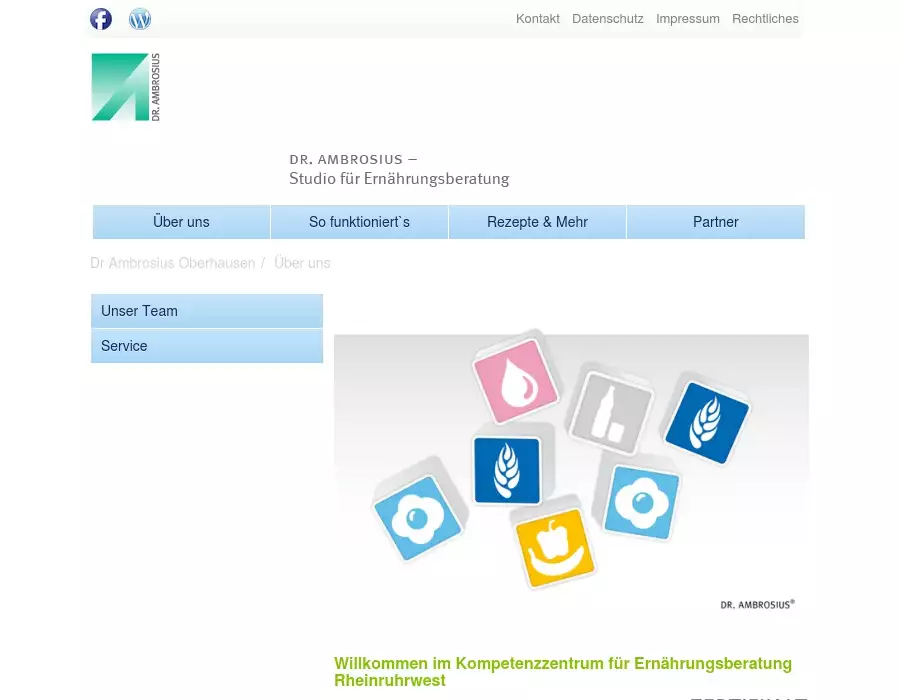Open the Facebook icon link
Screen dimensions: 900x700
click(x=101, y=19)
